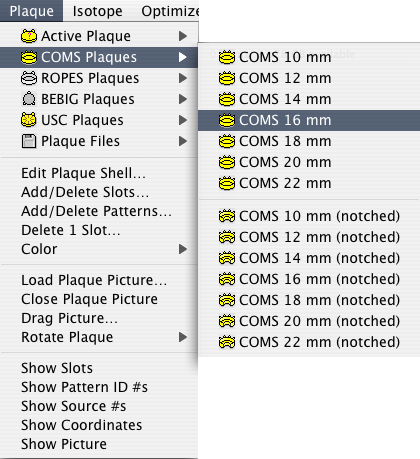Expand the Color submenu arrow

[x=182, y=249]
